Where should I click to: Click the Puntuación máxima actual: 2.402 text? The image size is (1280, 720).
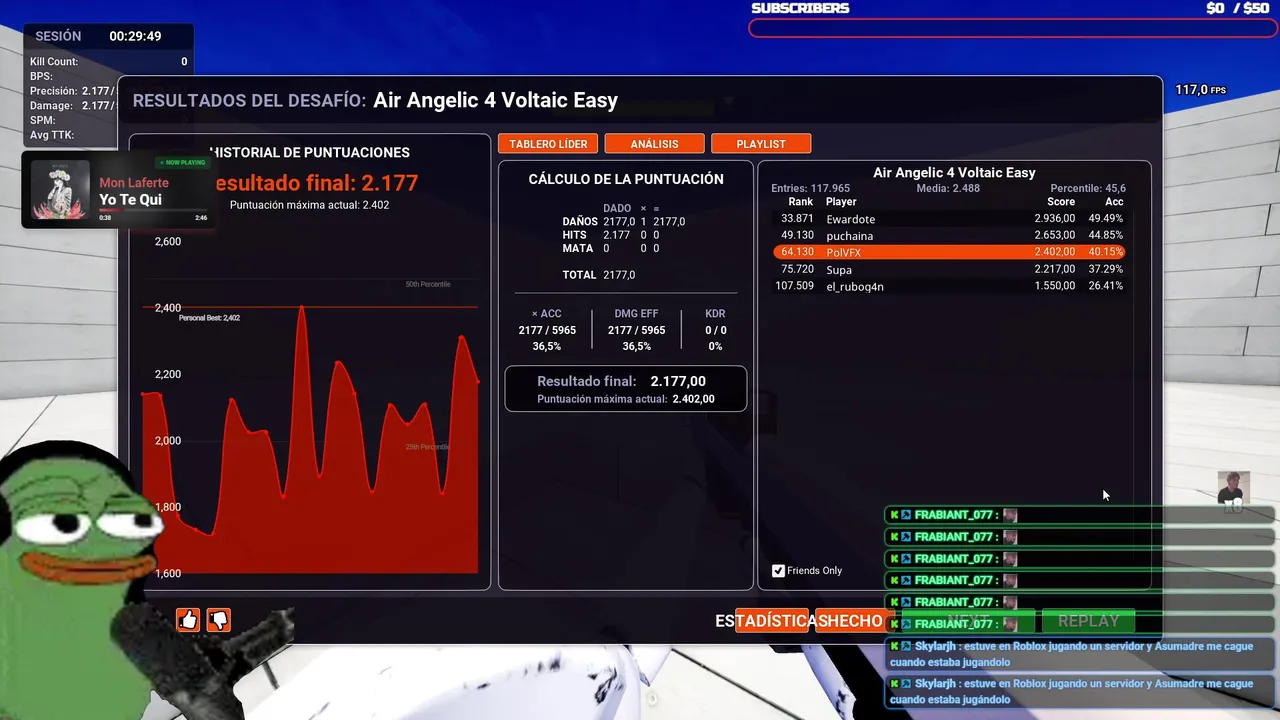click(309, 205)
